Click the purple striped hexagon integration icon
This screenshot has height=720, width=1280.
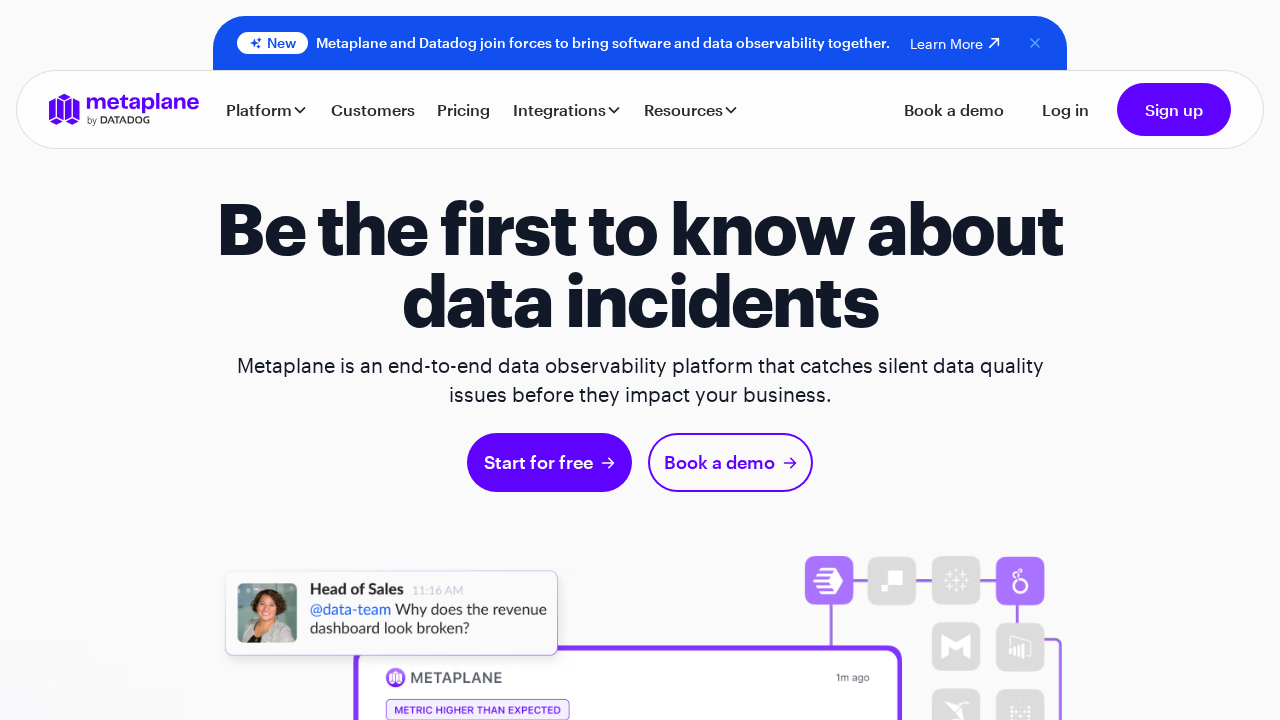[x=828, y=581]
